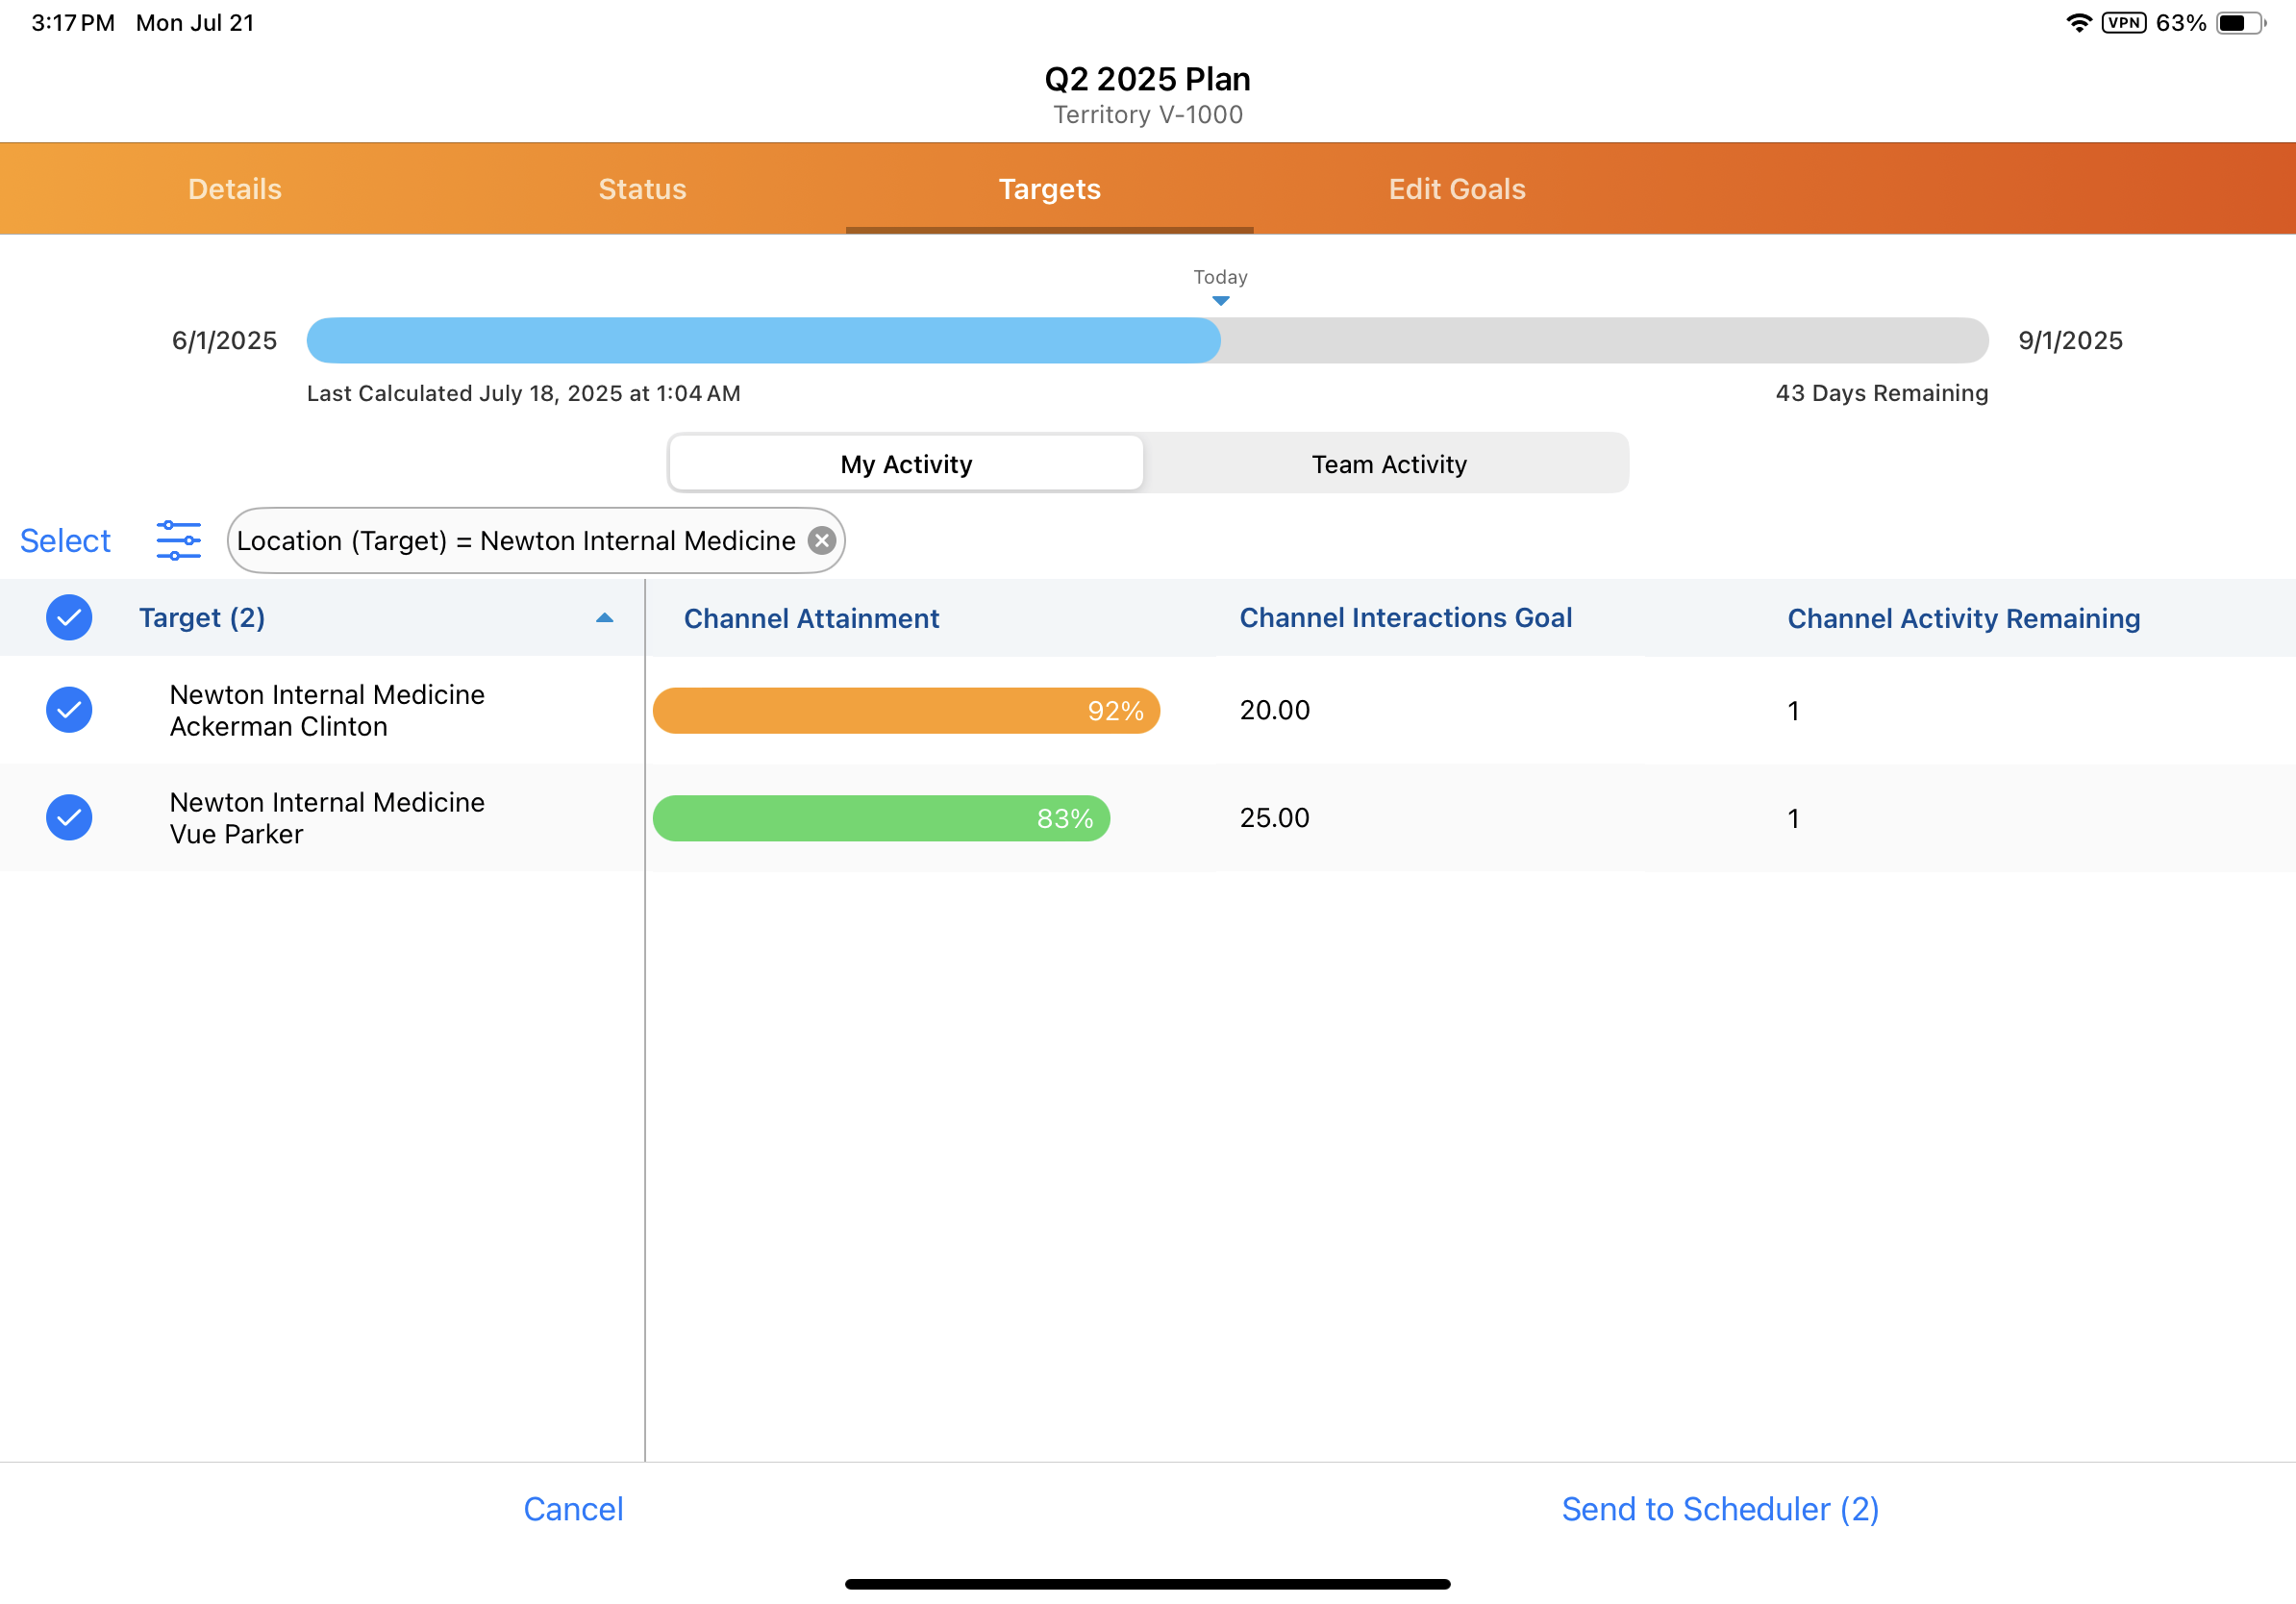This screenshot has width=2296, height=1604.
Task: Cancel the target selection
Action: pos(573,1508)
